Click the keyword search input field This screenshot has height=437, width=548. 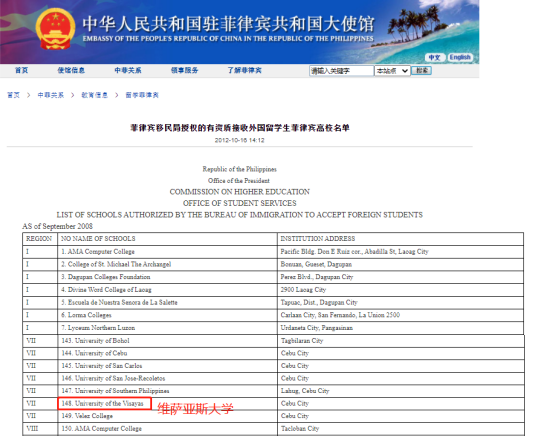(x=341, y=71)
